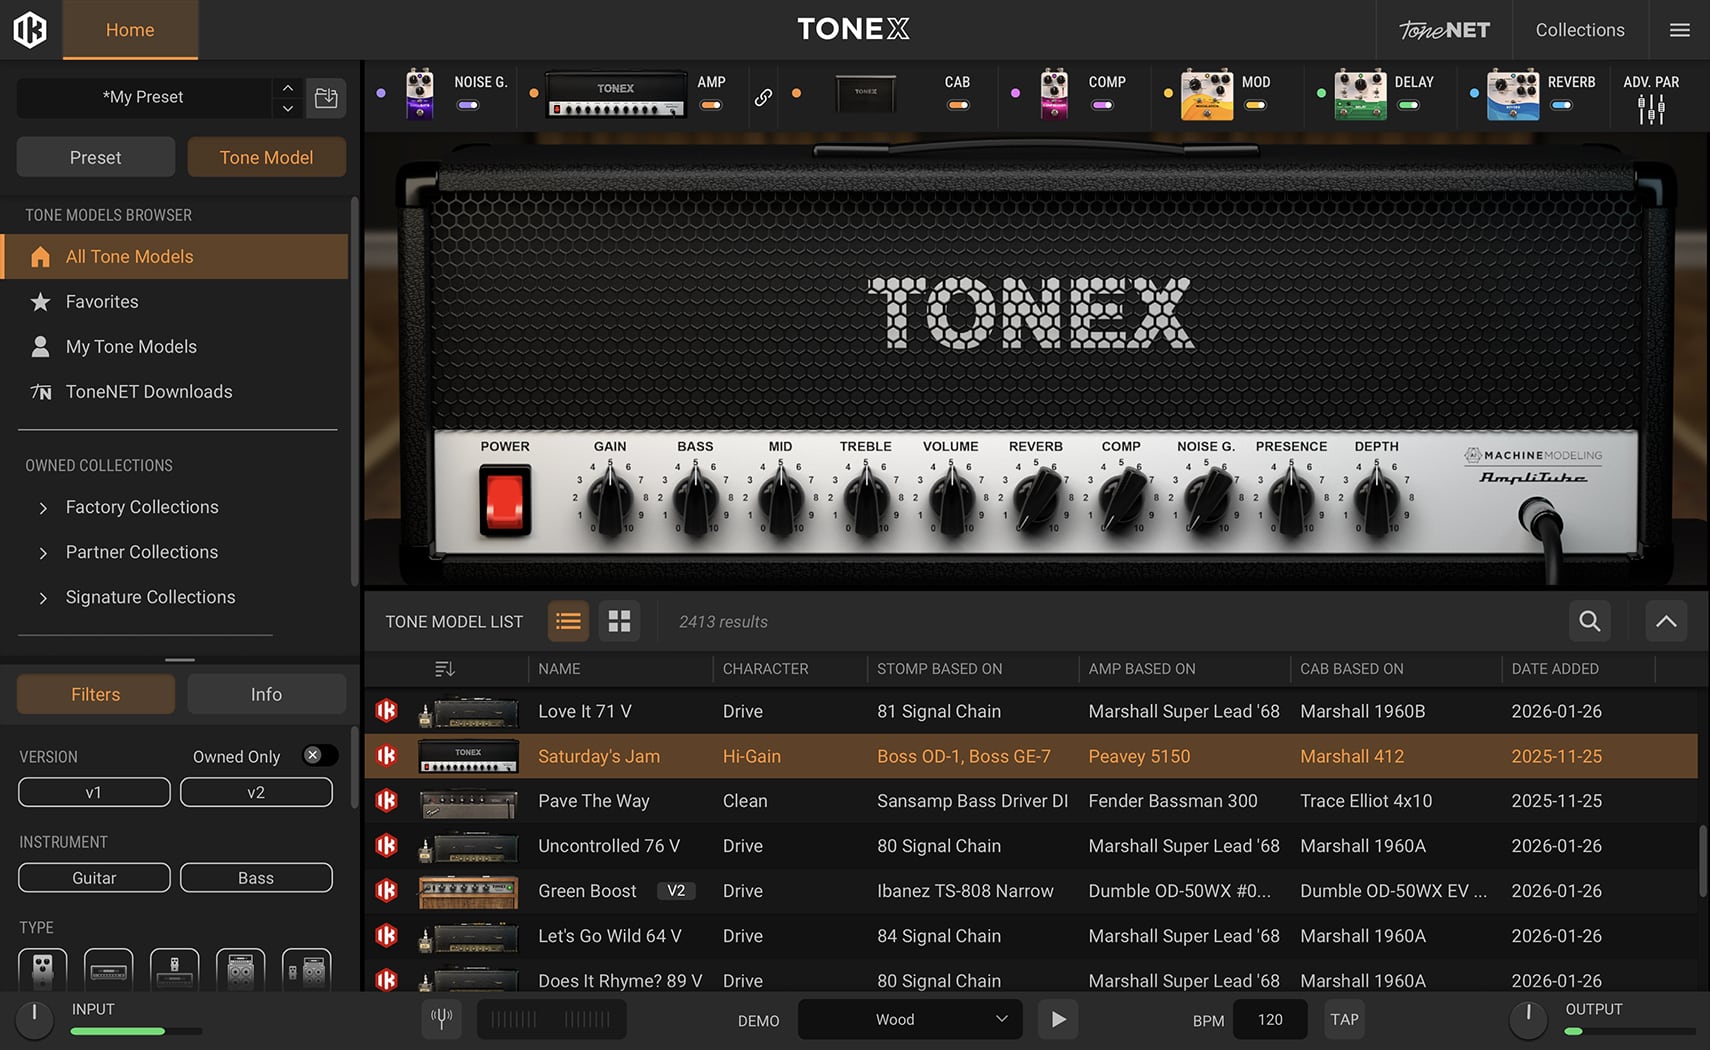This screenshot has width=1710, height=1050.
Task: Filter by the Bass instrument button
Action: (256, 877)
